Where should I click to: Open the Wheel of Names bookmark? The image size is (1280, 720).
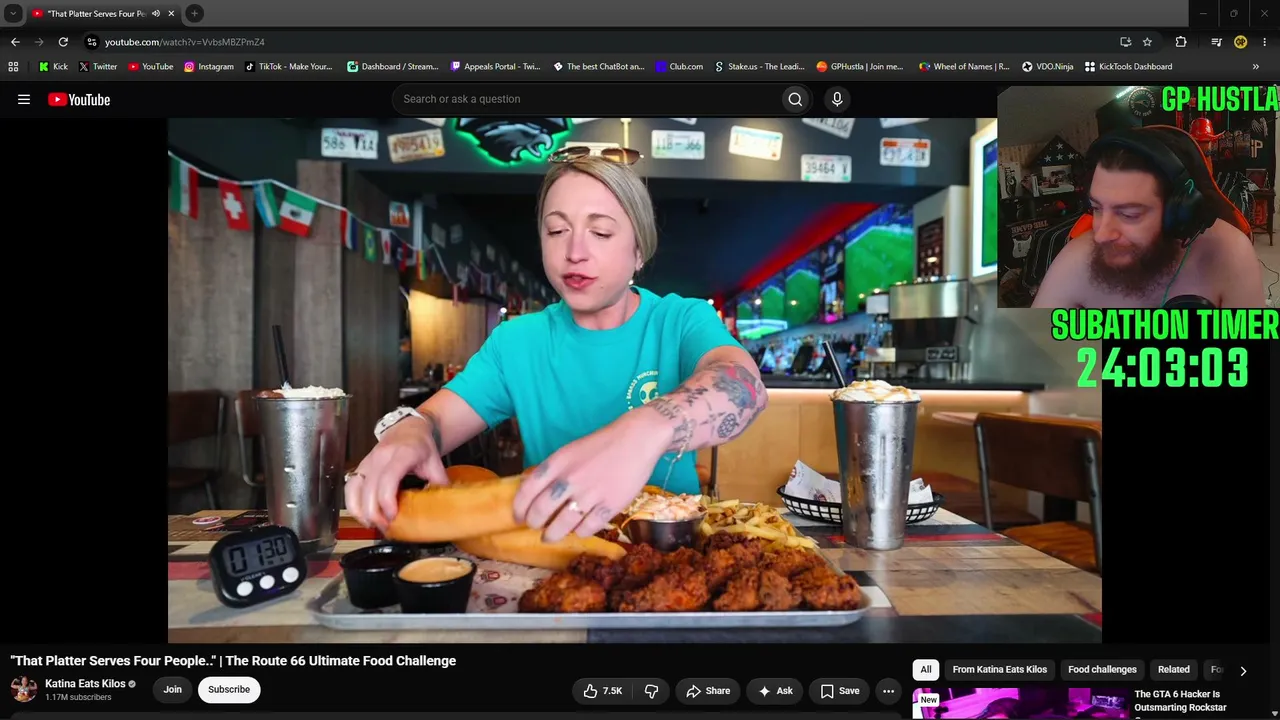[964, 67]
